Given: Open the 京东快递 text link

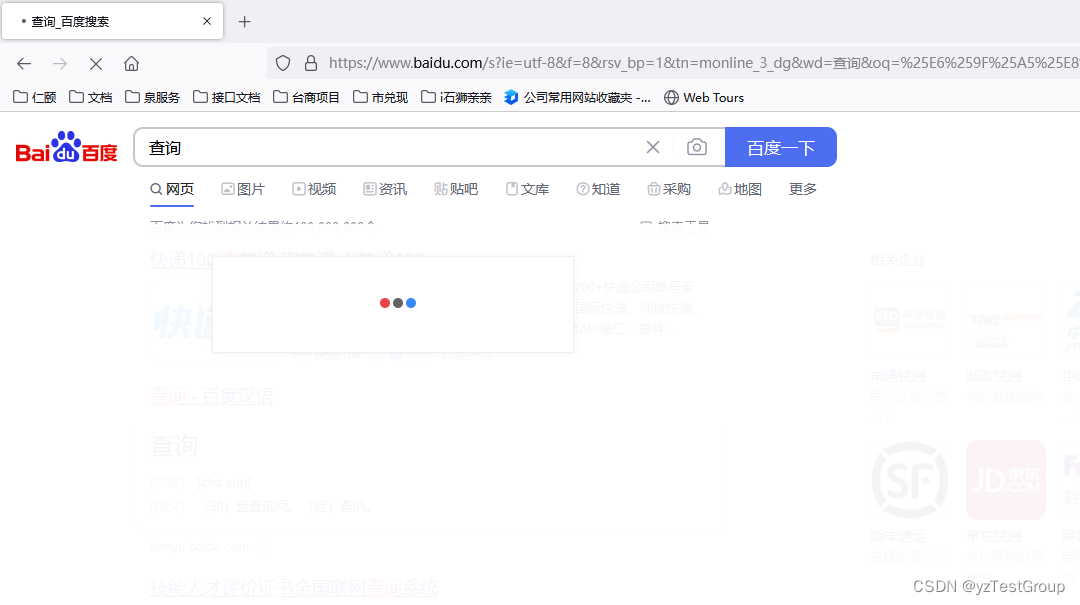Looking at the screenshot, I should pos(994,536).
